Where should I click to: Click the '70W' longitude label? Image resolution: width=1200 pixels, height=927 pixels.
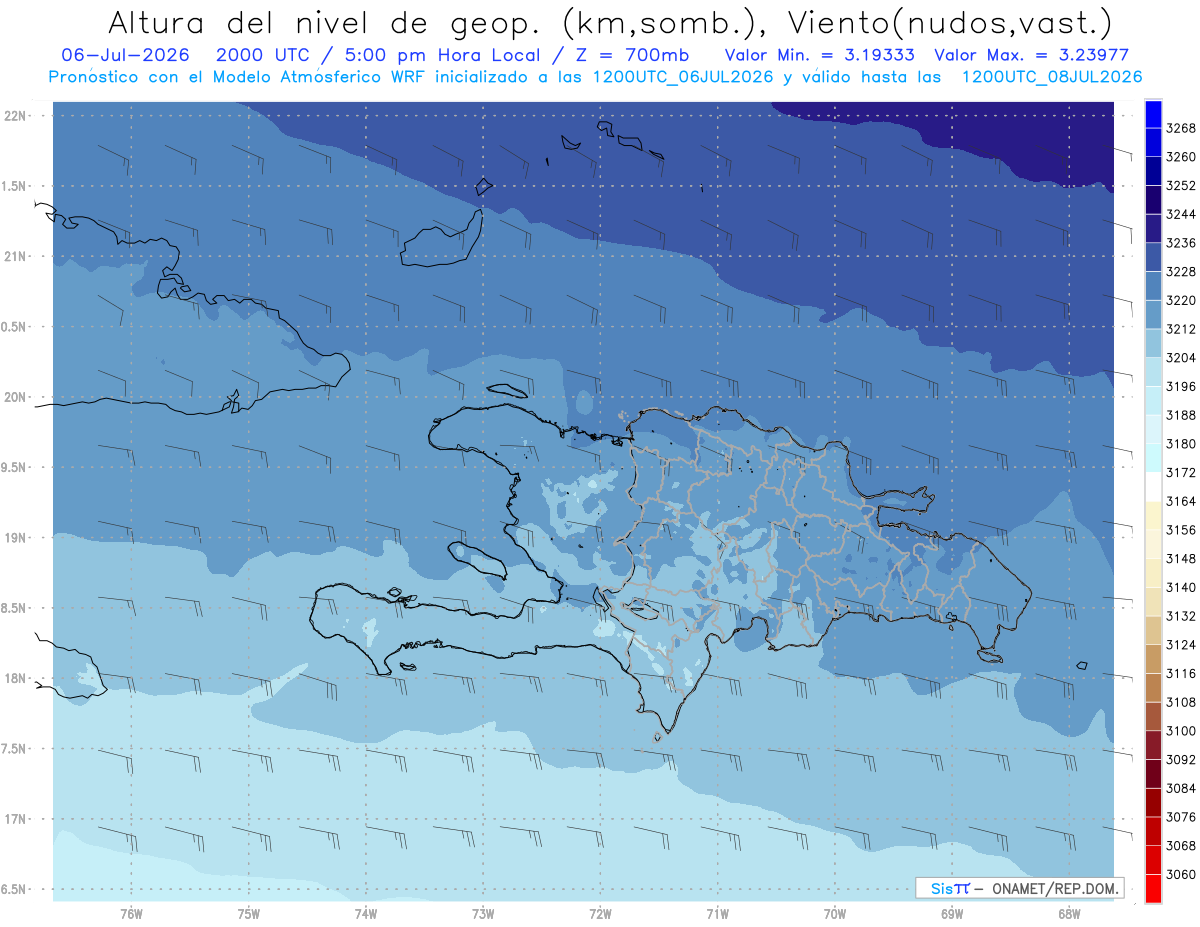click(x=835, y=913)
